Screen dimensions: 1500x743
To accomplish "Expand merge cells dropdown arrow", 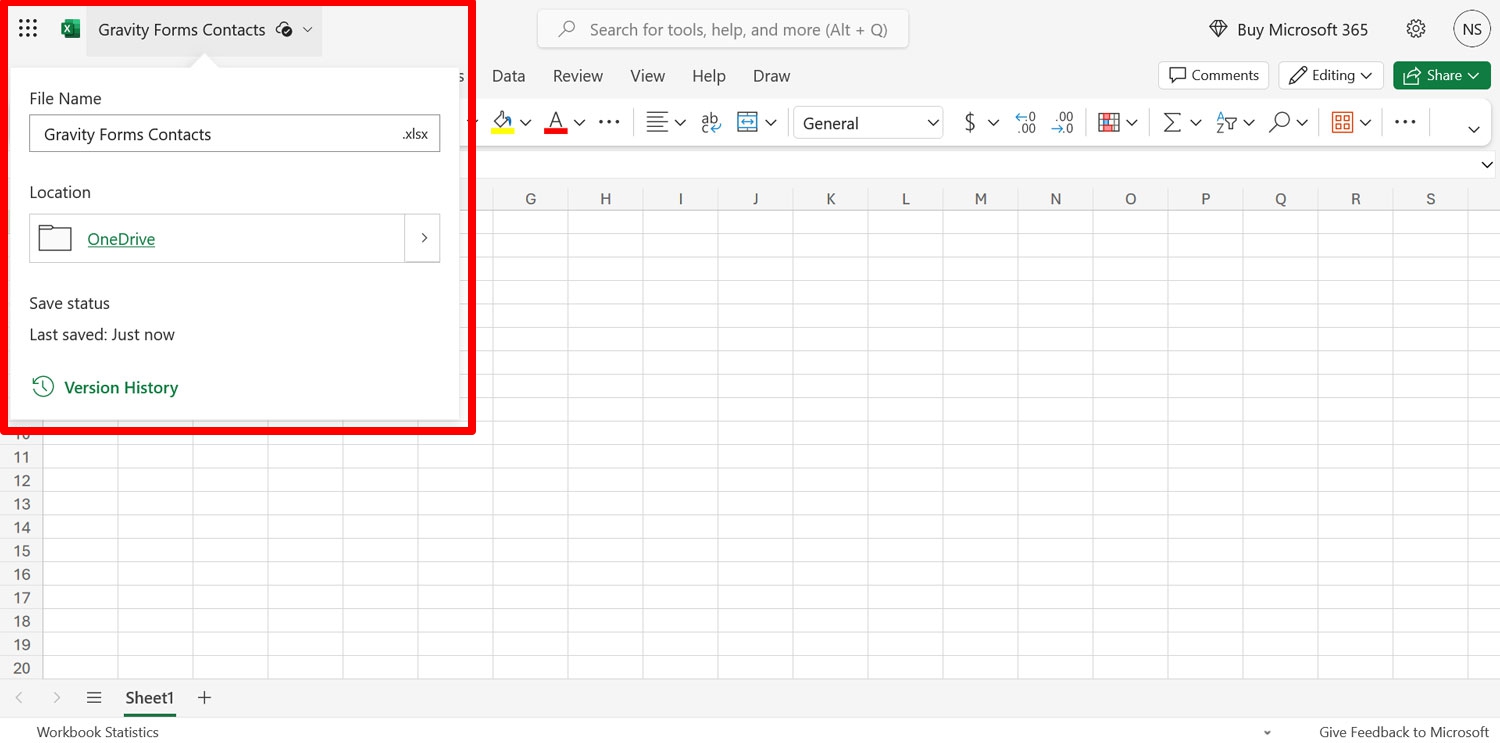I will [771, 123].
